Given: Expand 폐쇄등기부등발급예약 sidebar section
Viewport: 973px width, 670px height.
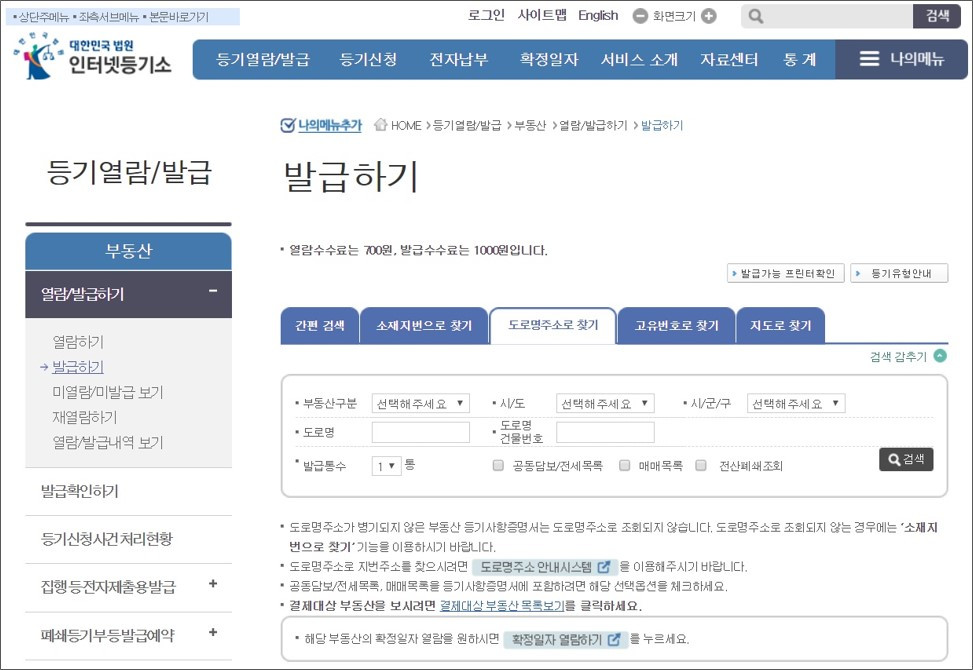Looking at the screenshot, I should point(213,632).
